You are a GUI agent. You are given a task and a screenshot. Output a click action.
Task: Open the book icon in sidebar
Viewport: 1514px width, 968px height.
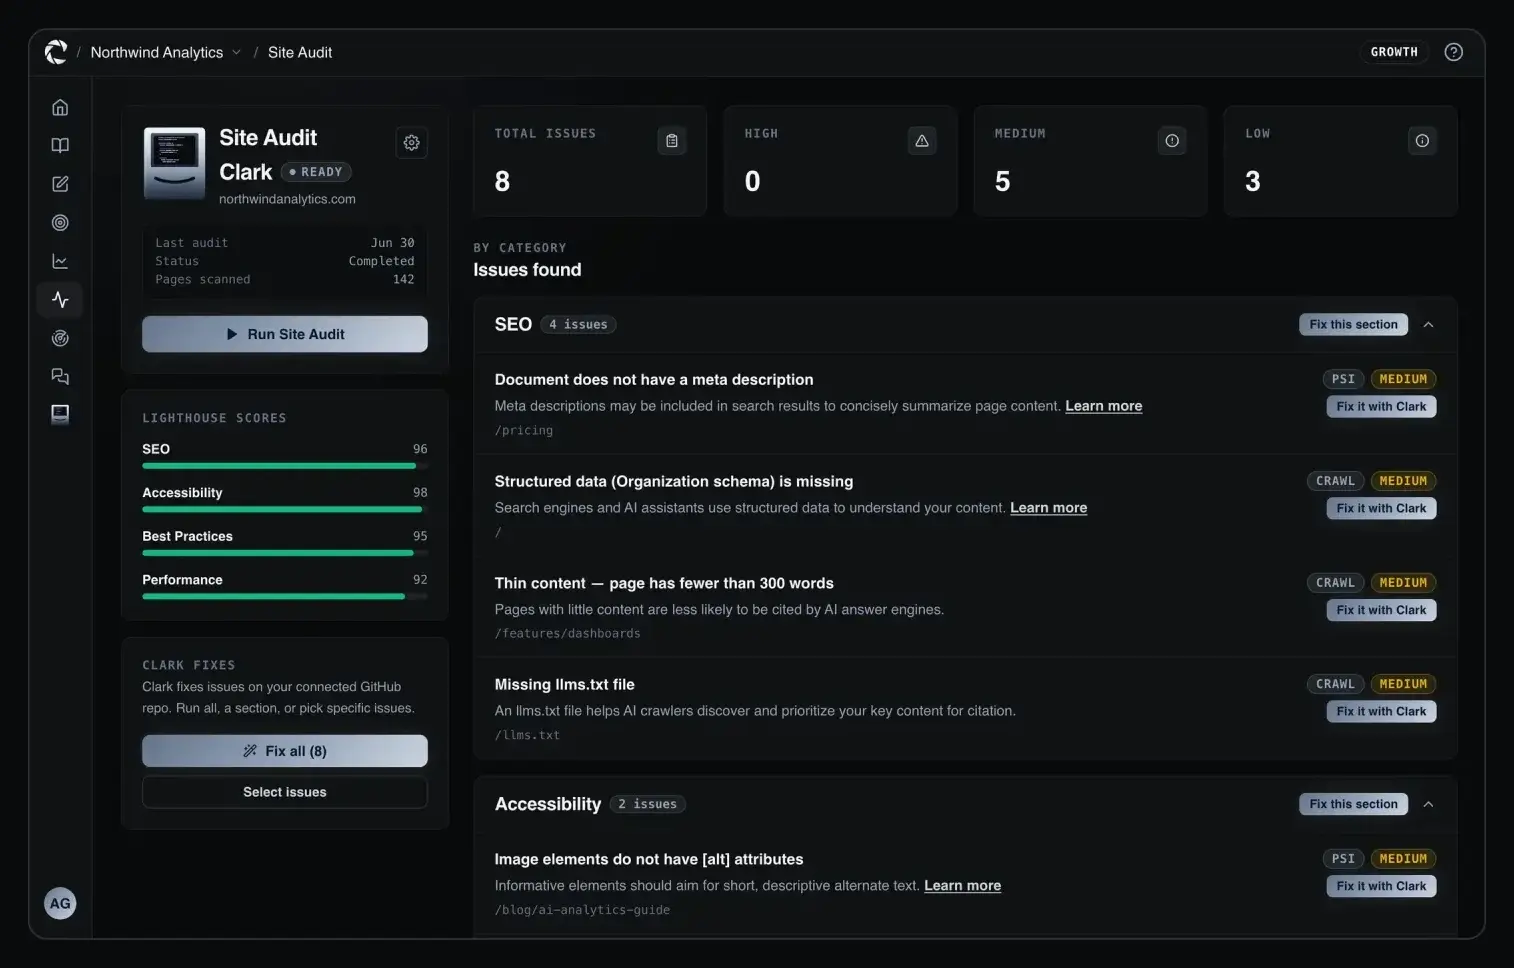tap(60, 146)
